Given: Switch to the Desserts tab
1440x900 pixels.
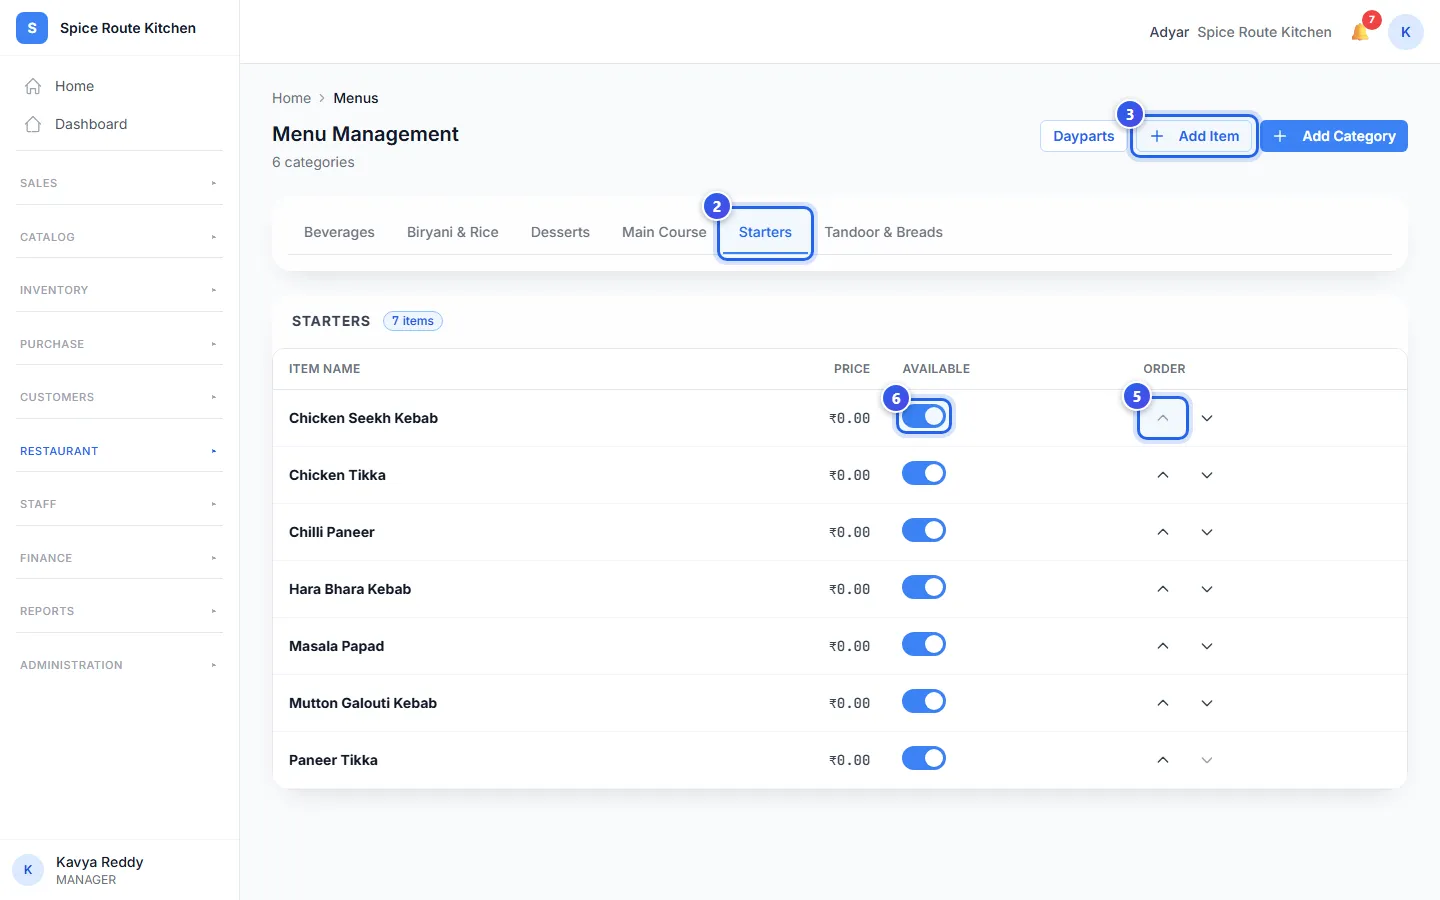Looking at the screenshot, I should (x=560, y=232).
